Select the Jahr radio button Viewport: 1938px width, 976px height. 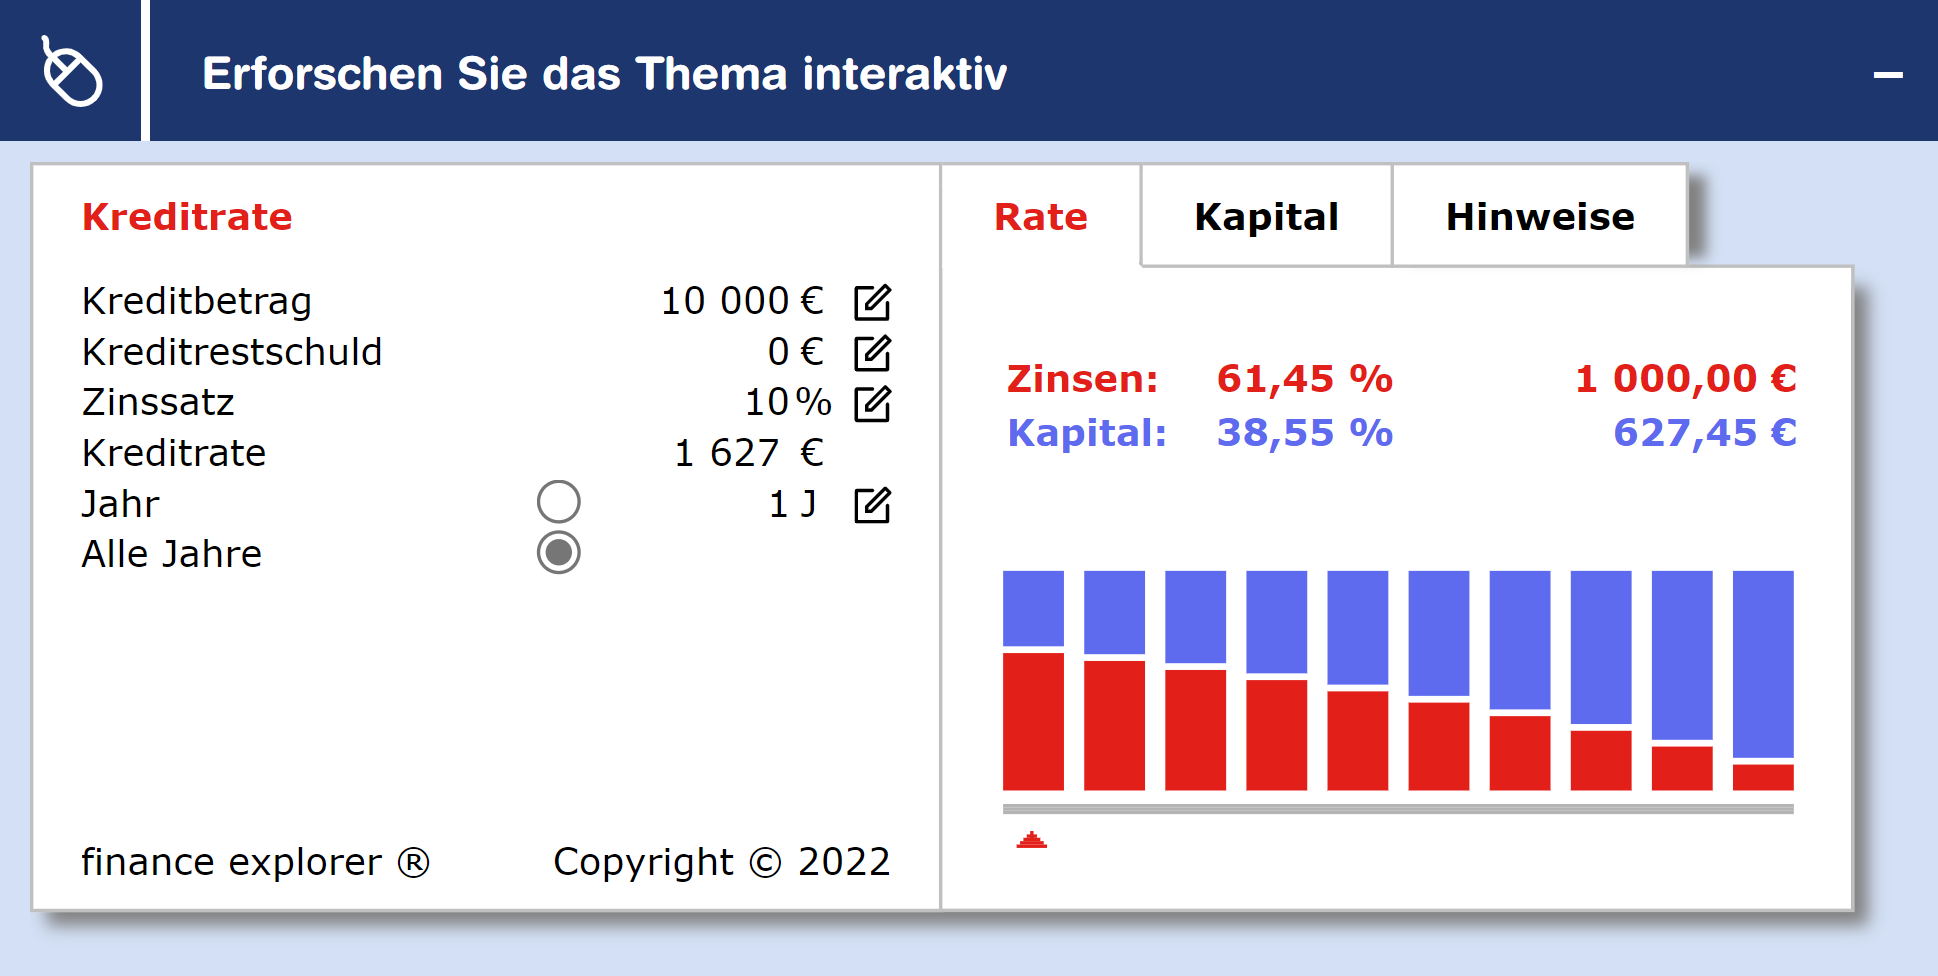click(x=559, y=502)
